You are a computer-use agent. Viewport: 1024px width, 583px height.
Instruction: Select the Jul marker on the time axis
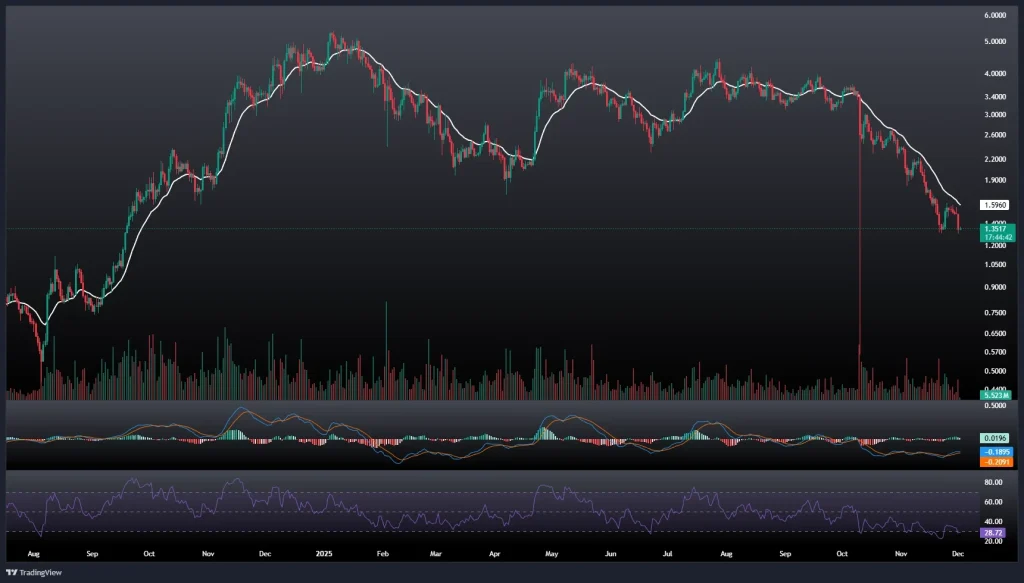pos(666,552)
